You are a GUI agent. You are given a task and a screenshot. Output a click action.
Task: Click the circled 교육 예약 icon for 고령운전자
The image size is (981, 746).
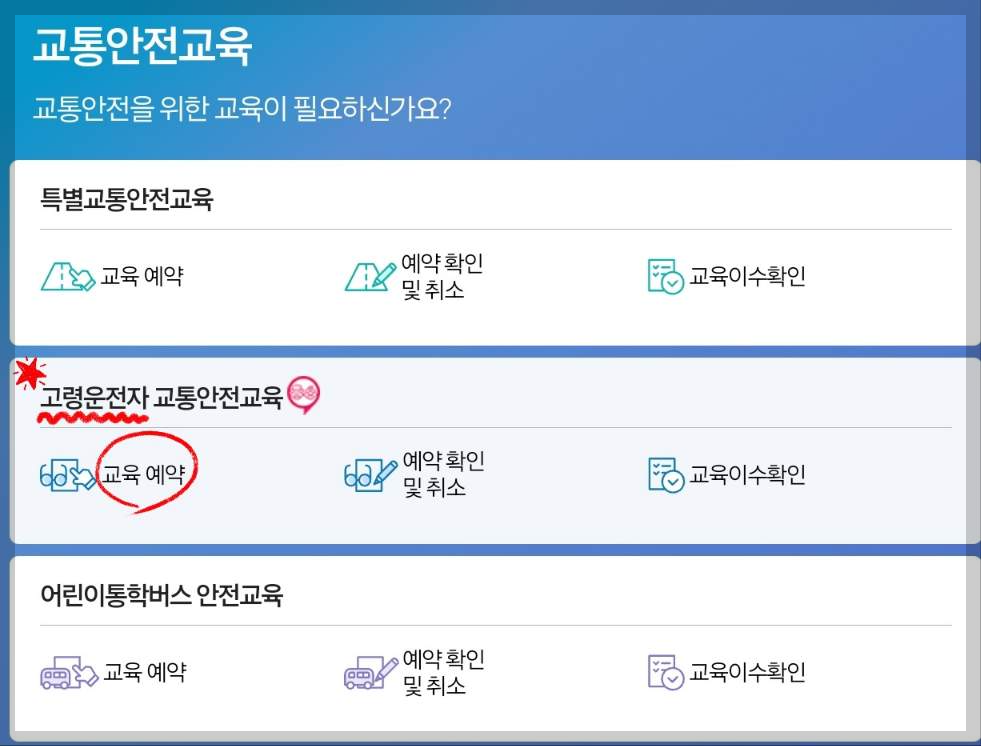[x=65, y=474]
